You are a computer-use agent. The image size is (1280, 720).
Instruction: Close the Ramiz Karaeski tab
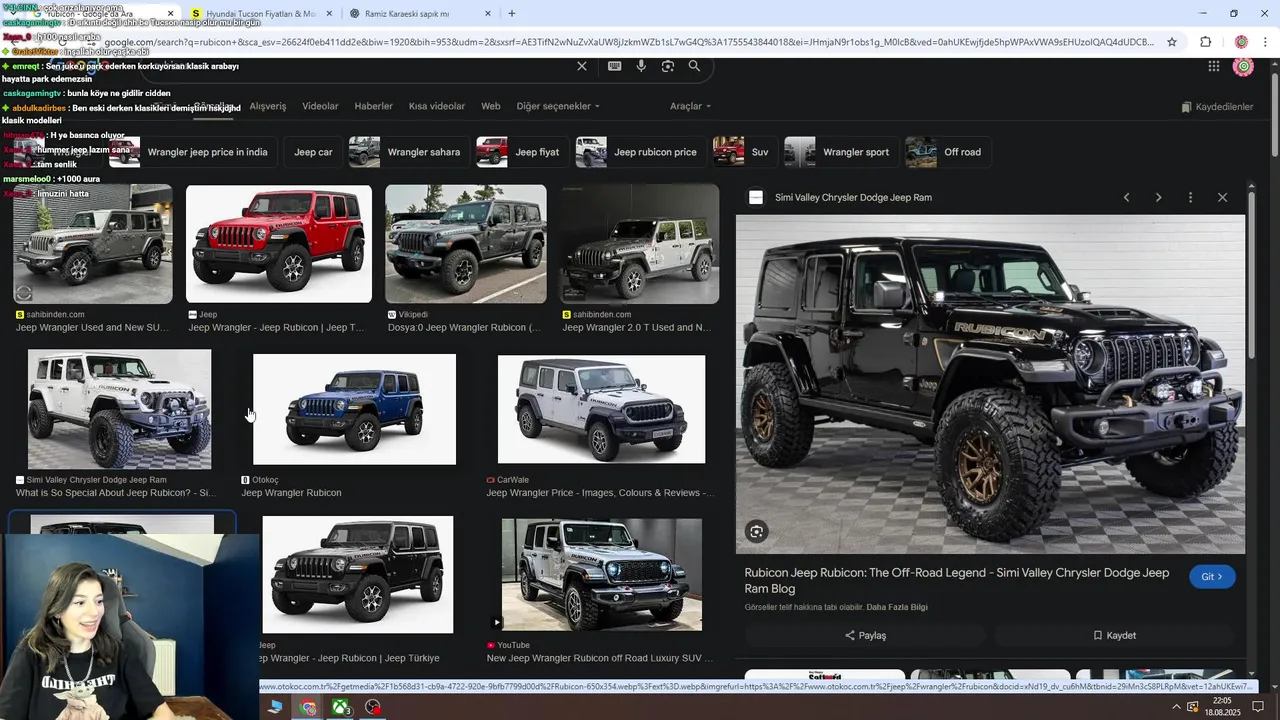click(x=488, y=14)
